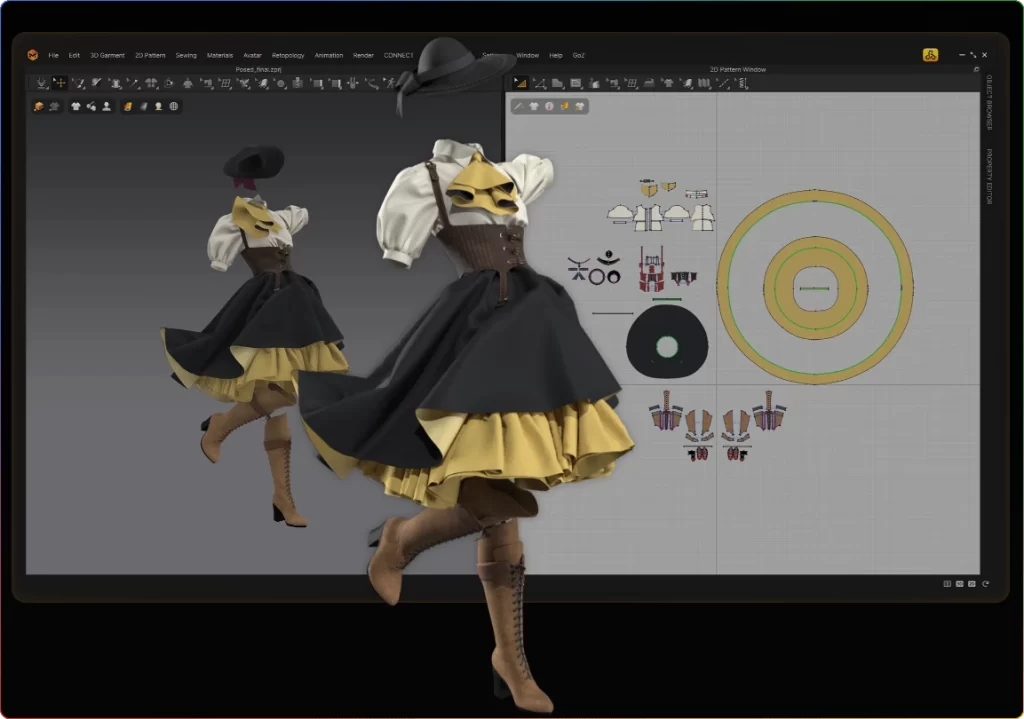Open the Sewing menu

(x=186, y=55)
